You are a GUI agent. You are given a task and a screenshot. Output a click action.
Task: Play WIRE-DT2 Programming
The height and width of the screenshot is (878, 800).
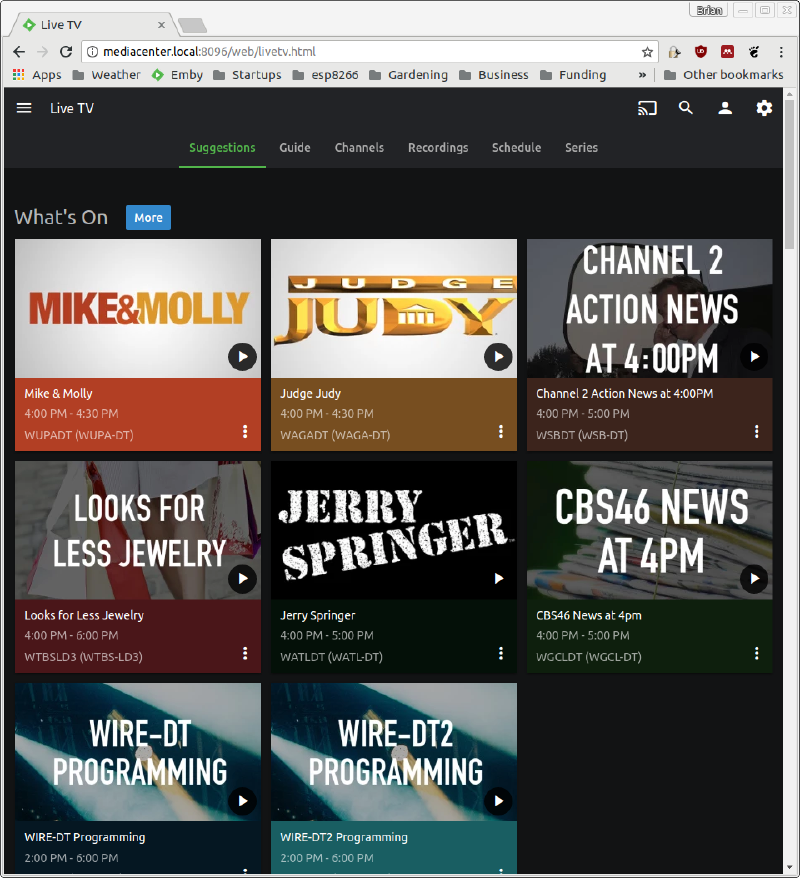click(x=498, y=801)
